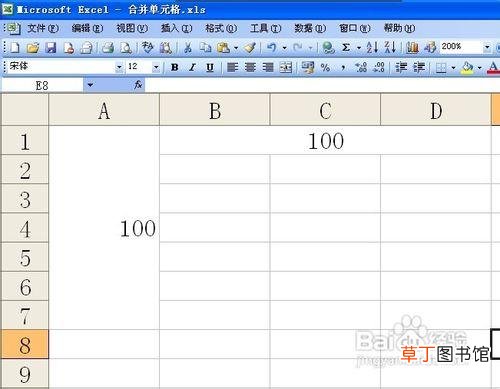Open the 窗口 (Window) menu
Viewport: 500px width, 389px height.
coord(355,28)
